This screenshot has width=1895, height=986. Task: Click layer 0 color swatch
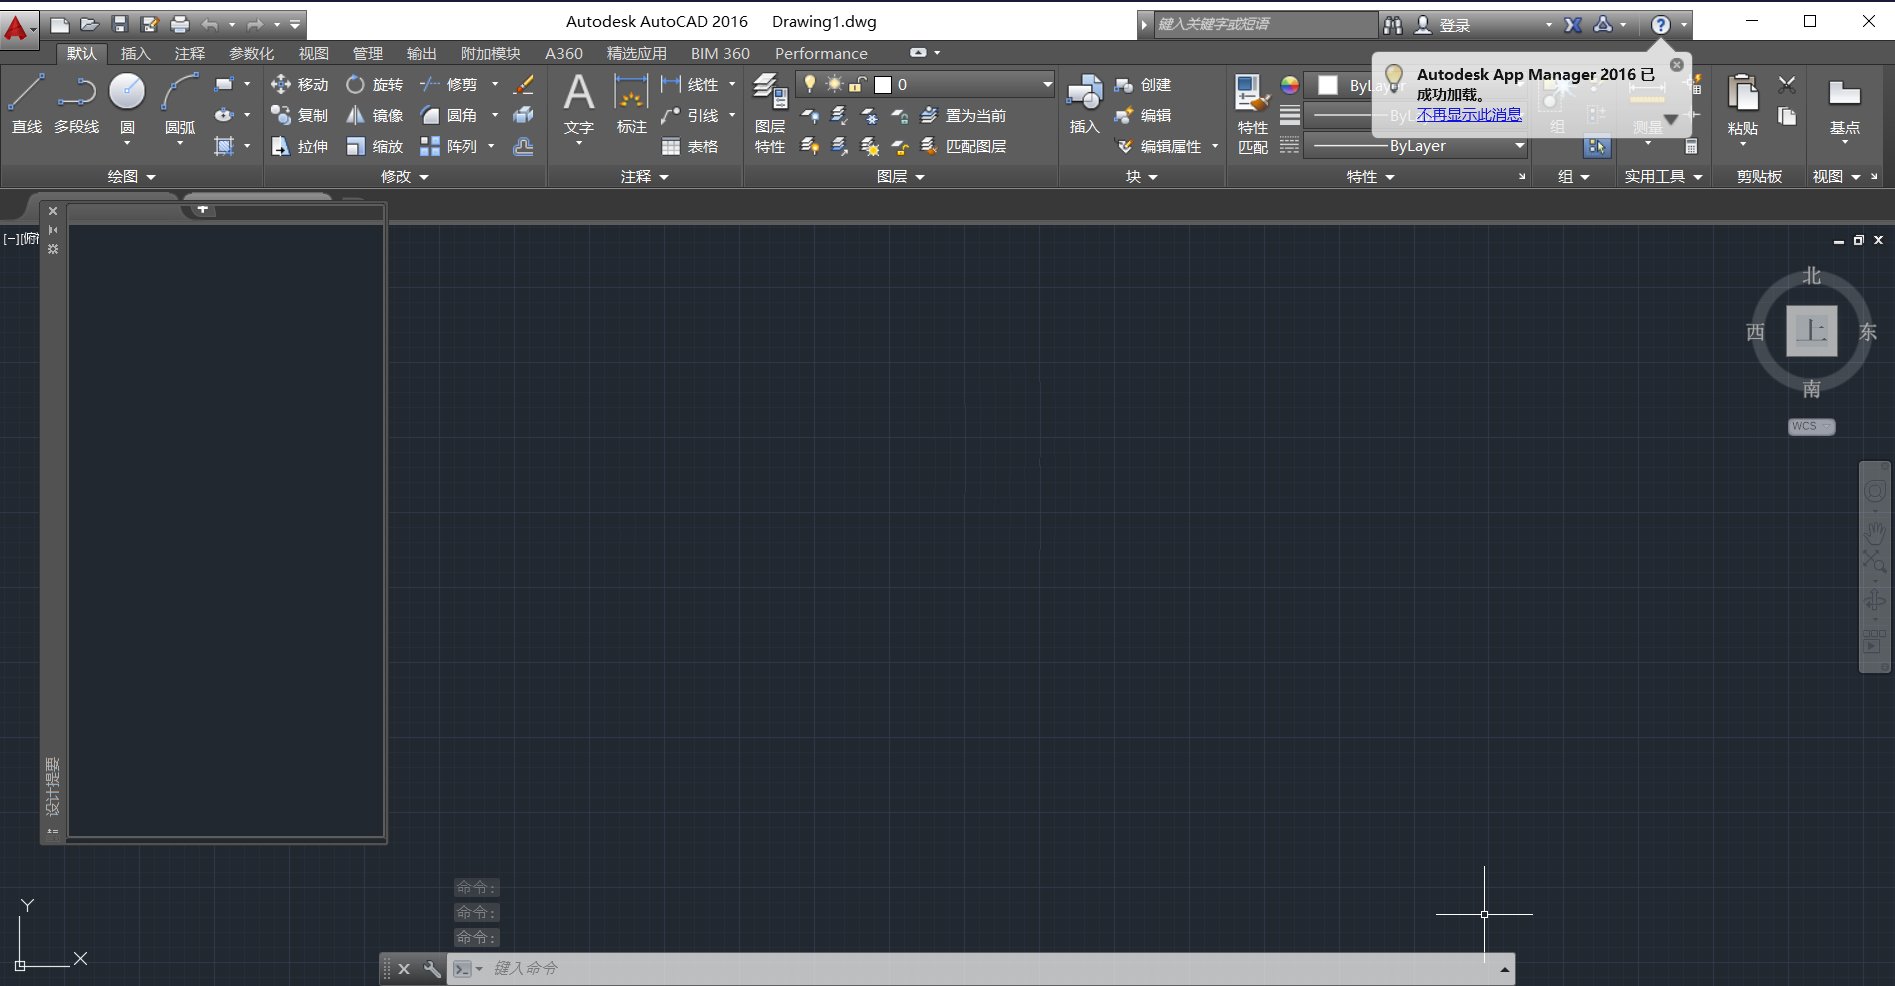(x=883, y=85)
